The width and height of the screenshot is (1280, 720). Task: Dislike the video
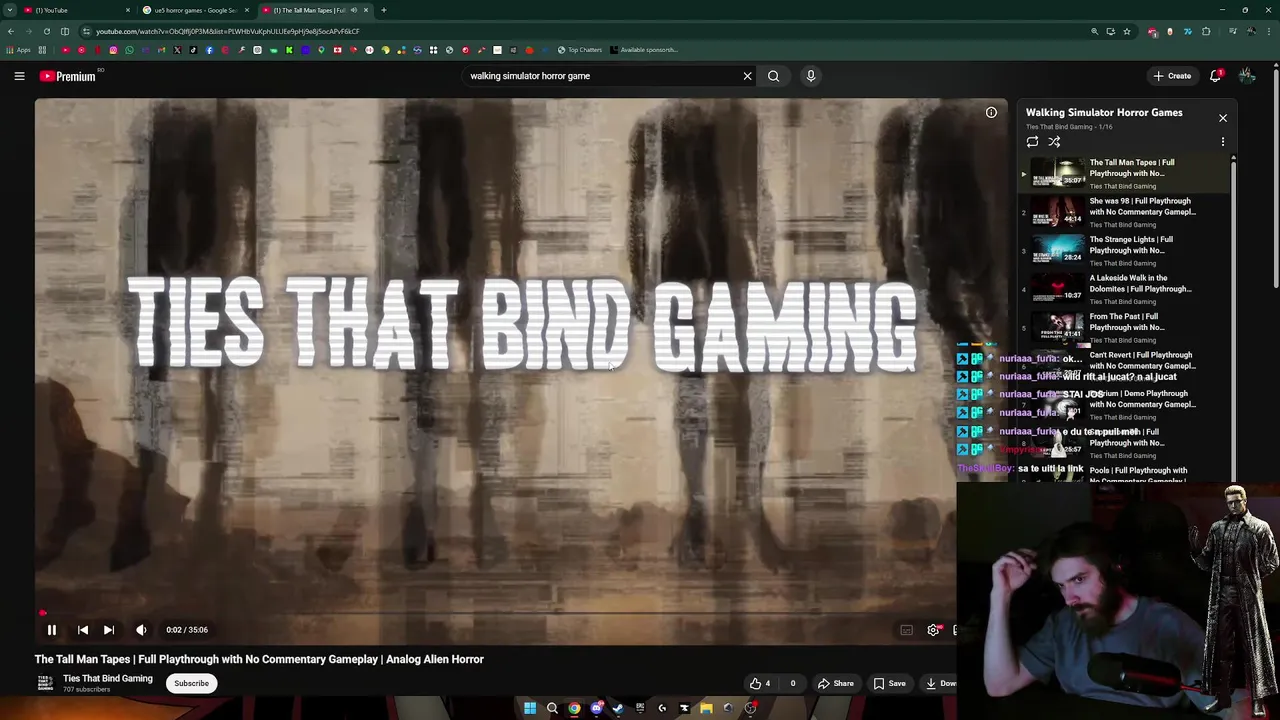point(793,684)
